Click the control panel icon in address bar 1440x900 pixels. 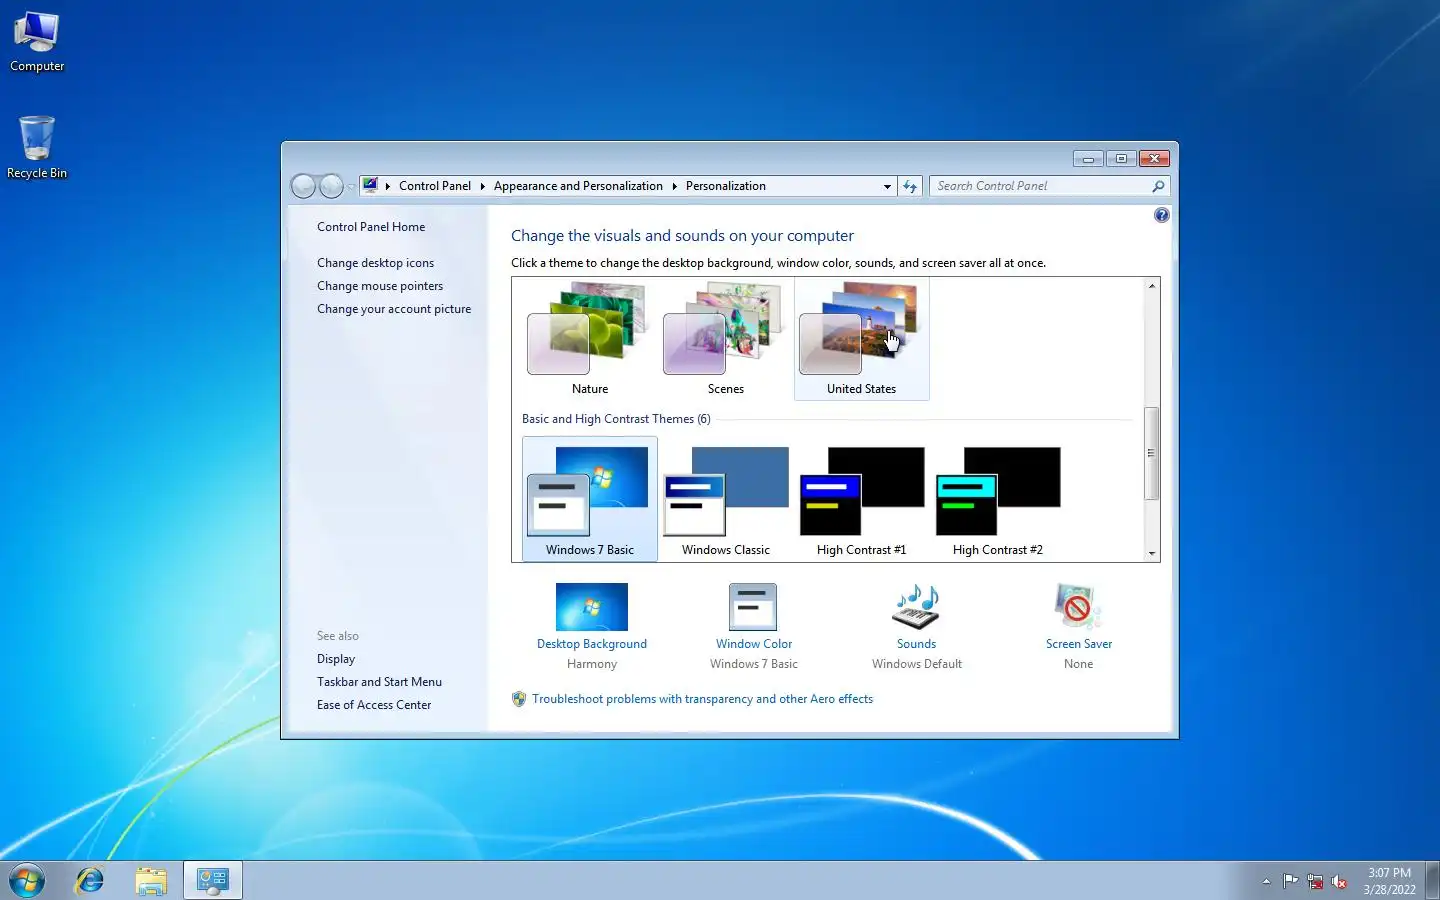tap(370, 186)
